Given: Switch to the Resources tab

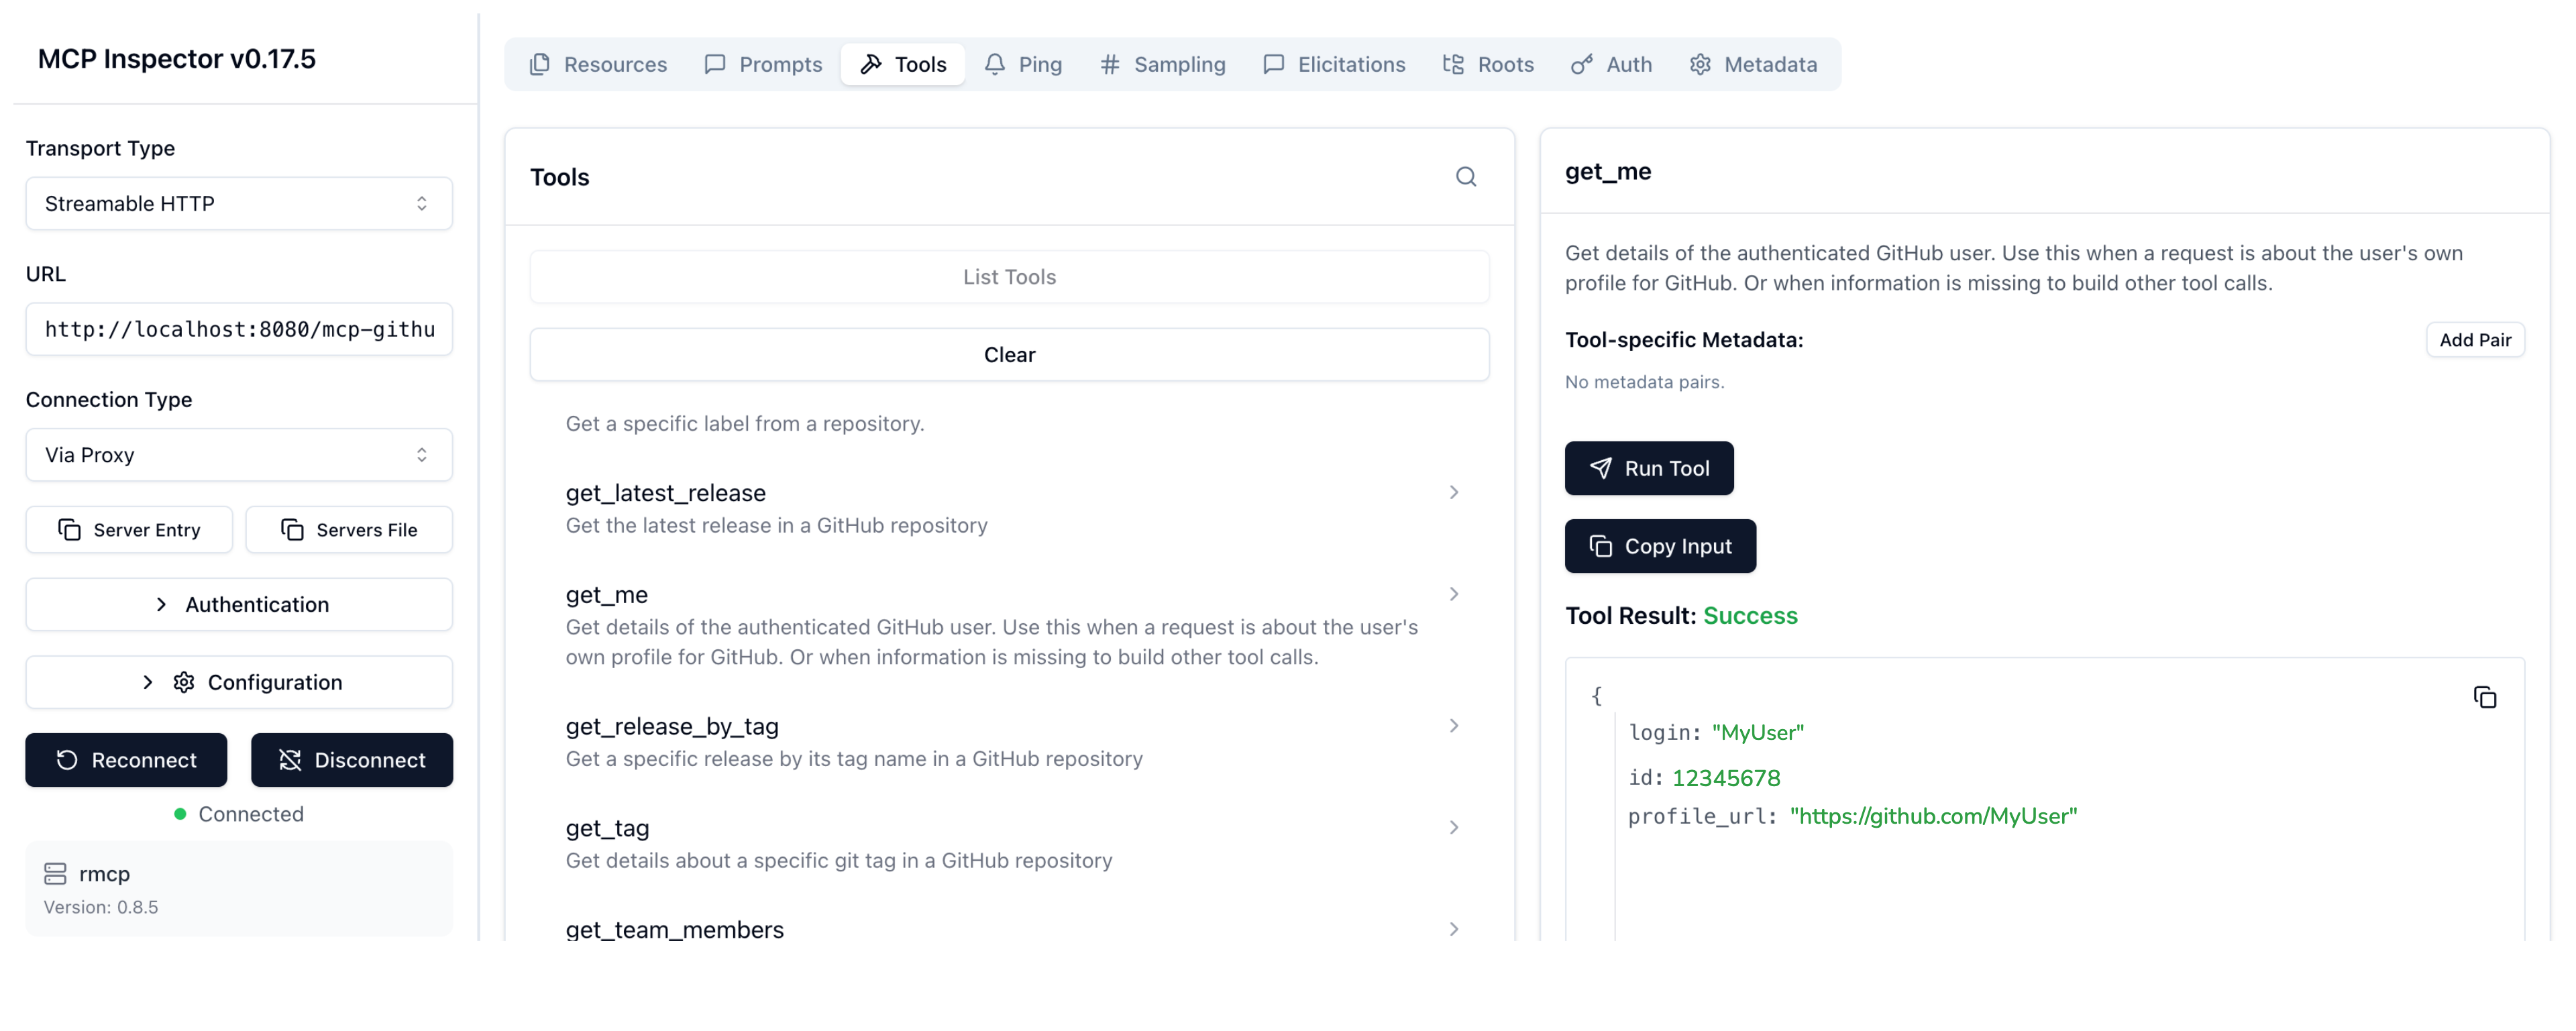Looking at the screenshot, I should 598,64.
